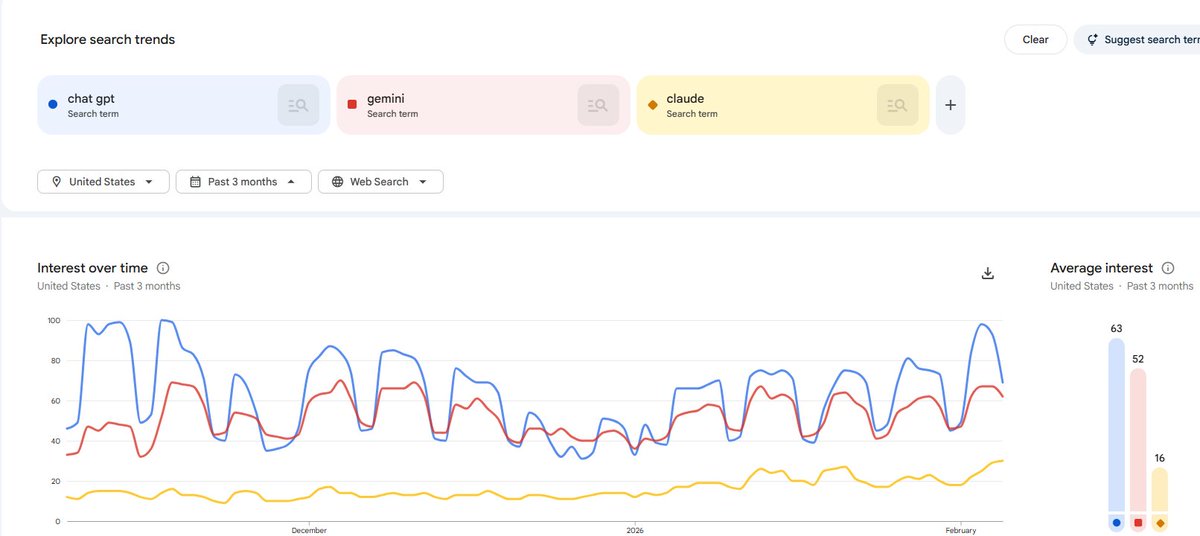Click the calendar icon in date filter
The height and width of the screenshot is (536, 1200).
(x=194, y=182)
